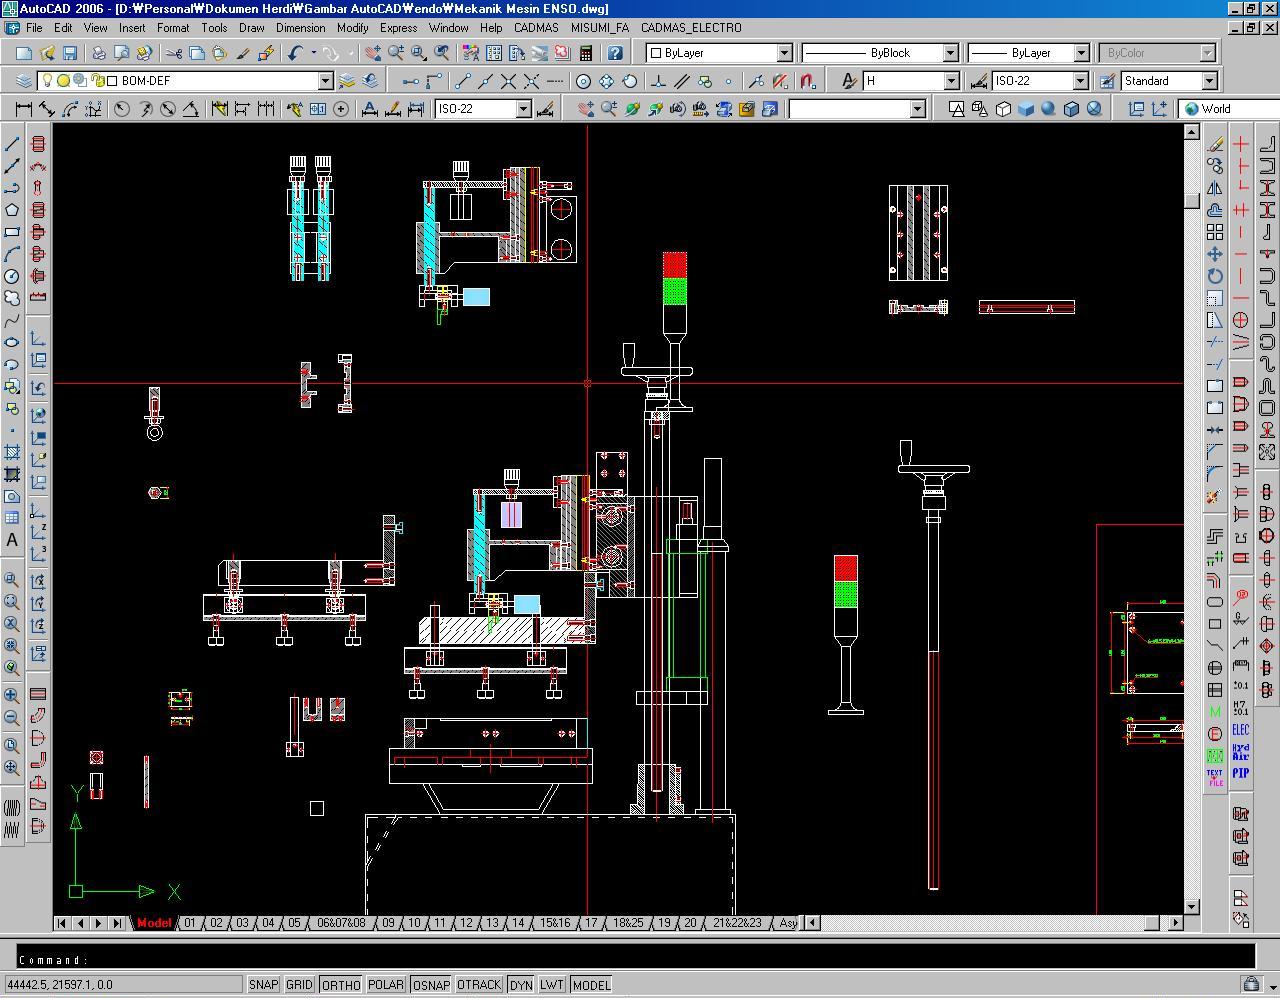This screenshot has width=1280, height=998.
Task: Toggle ORTHO mode in the status bar
Action: point(341,984)
